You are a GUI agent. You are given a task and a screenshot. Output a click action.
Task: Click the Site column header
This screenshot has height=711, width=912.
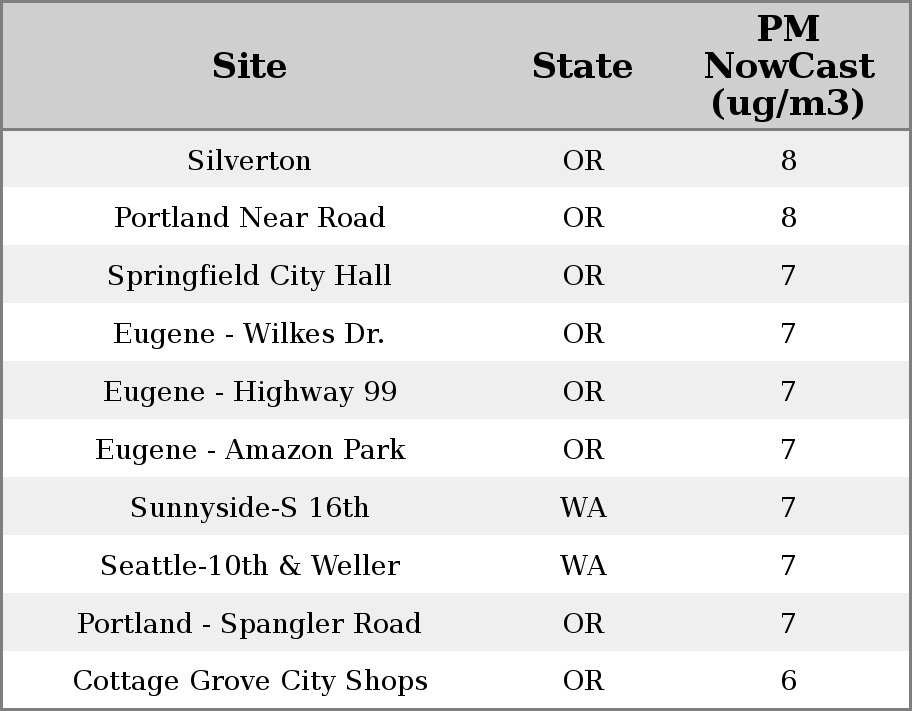tap(249, 66)
